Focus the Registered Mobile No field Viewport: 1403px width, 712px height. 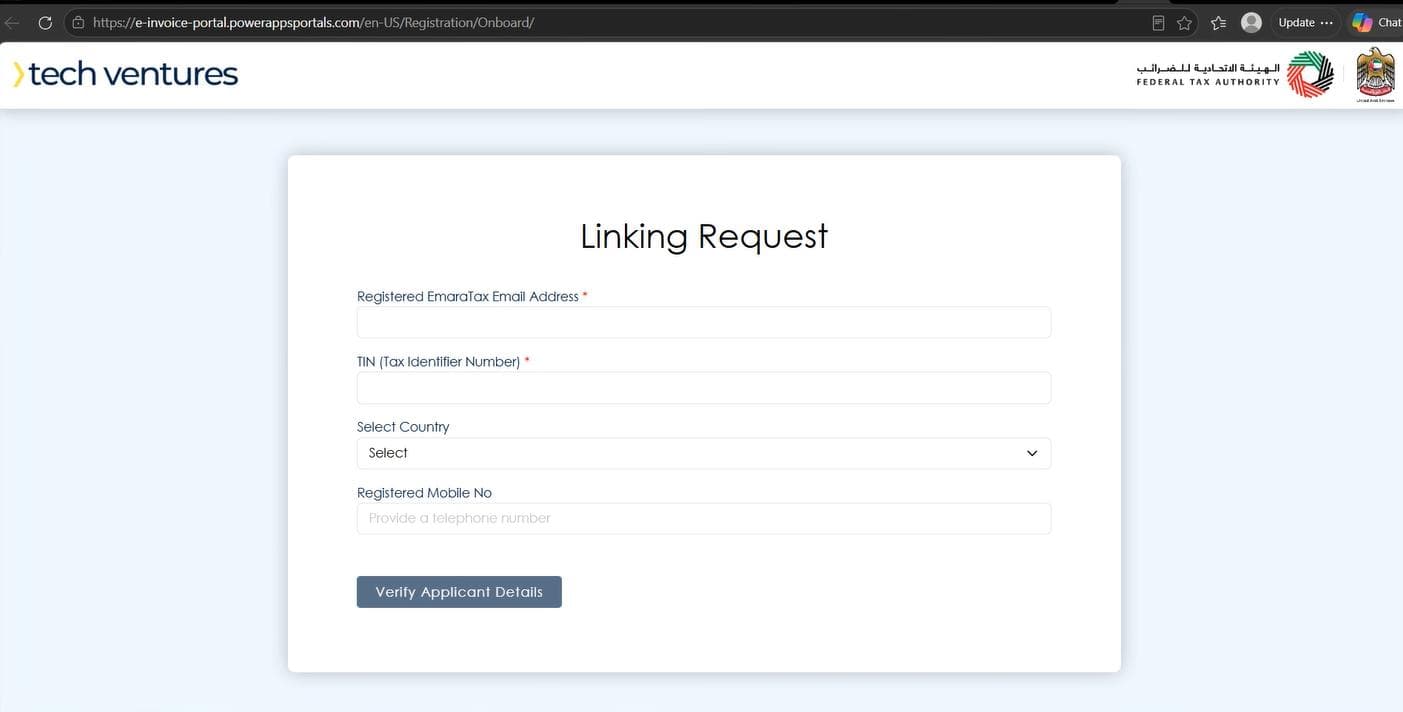point(704,518)
